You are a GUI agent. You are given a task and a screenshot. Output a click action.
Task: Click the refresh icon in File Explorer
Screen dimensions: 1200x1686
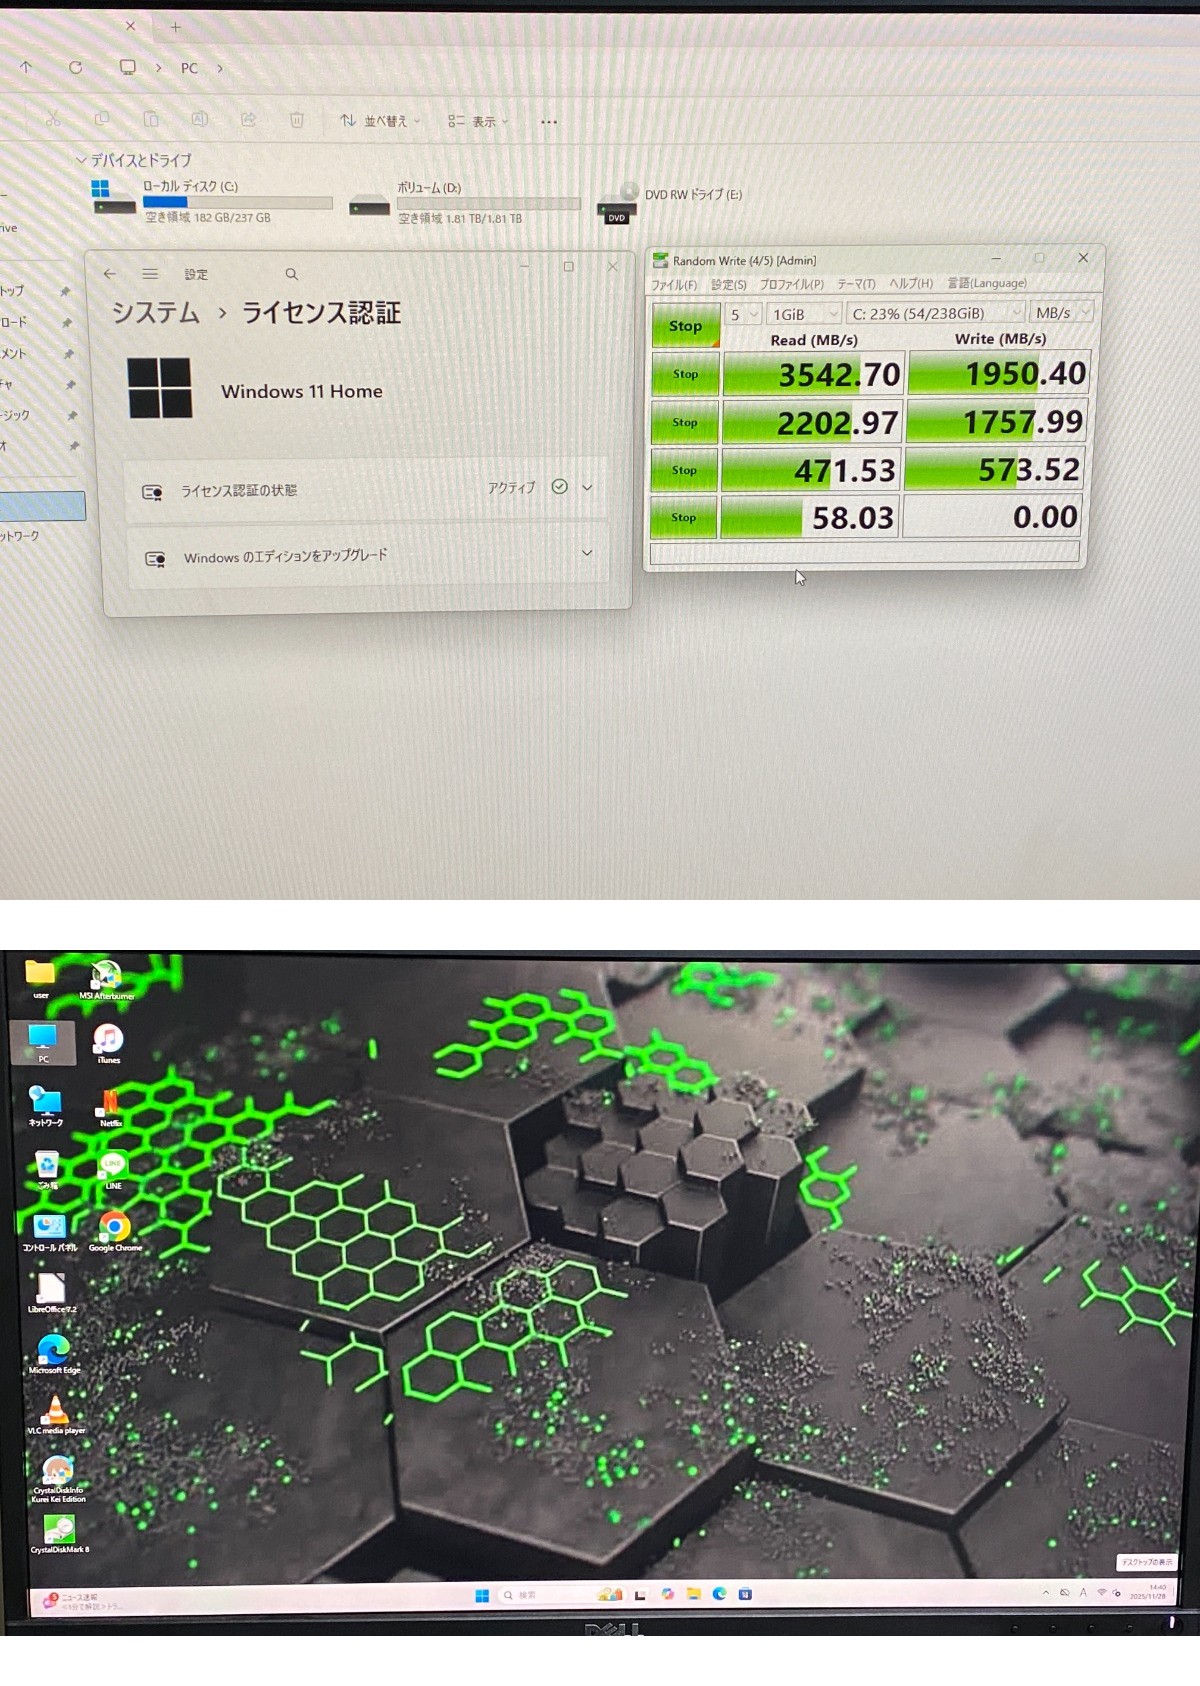(x=75, y=67)
